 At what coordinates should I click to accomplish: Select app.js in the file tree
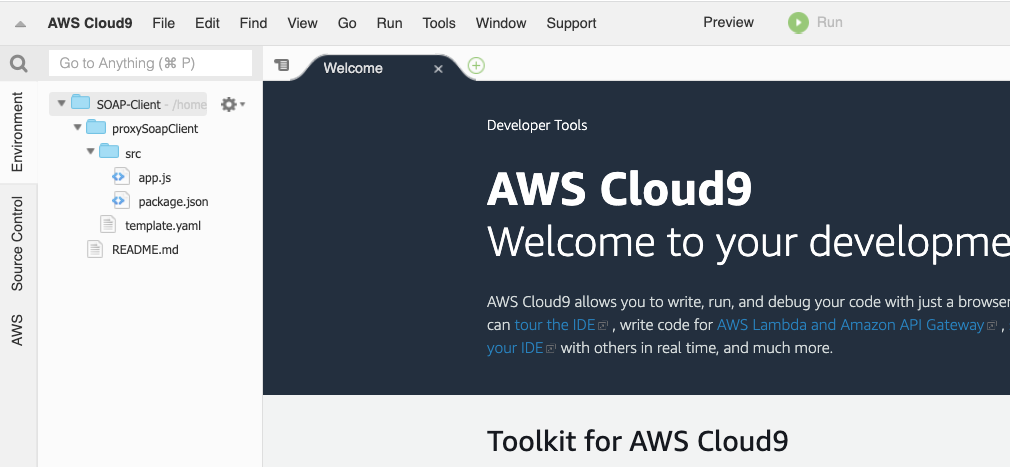[155, 177]
